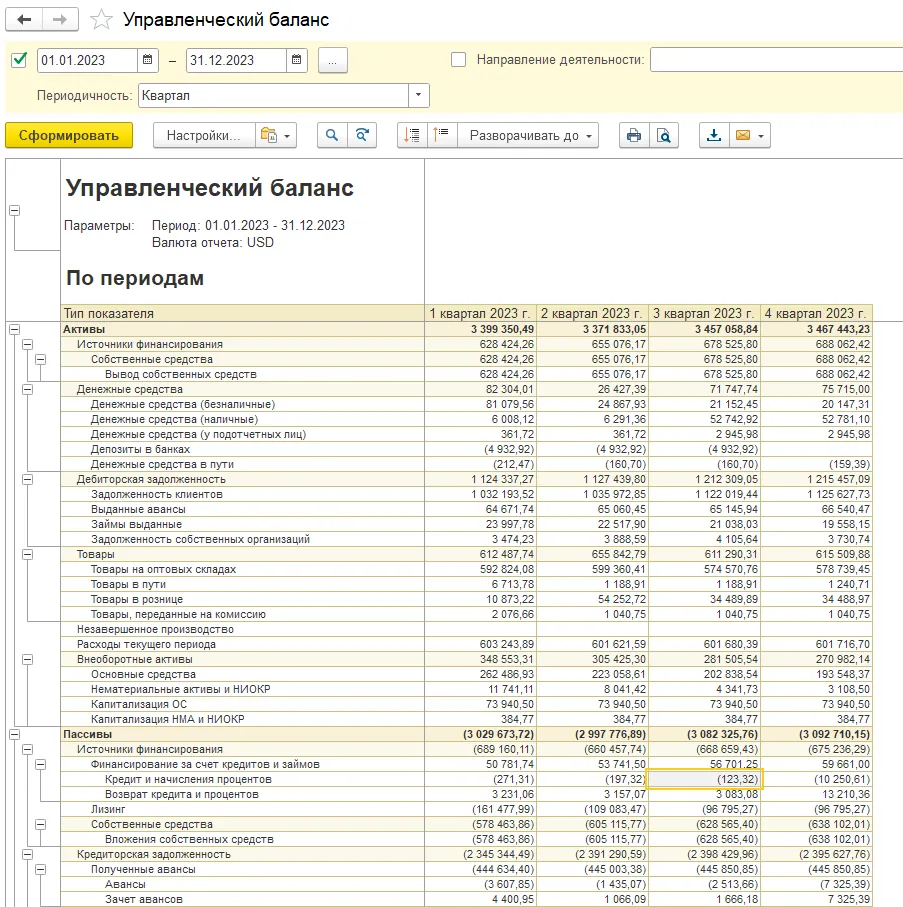This screenshot has height=907, width=903.
Task: Add report to favorites with star icon
Action: (x=100, y=20)
